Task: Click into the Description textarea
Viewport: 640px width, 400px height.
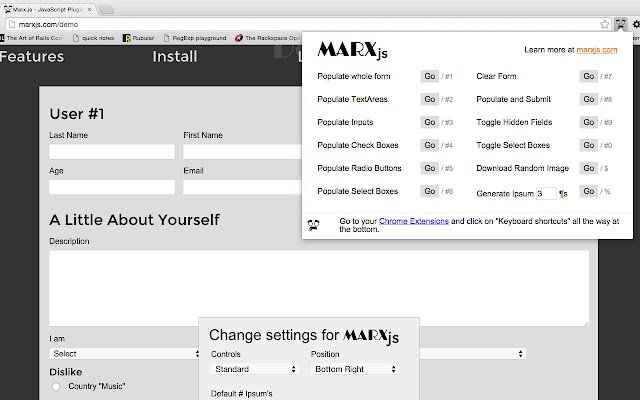Action: tap(319, 288)
